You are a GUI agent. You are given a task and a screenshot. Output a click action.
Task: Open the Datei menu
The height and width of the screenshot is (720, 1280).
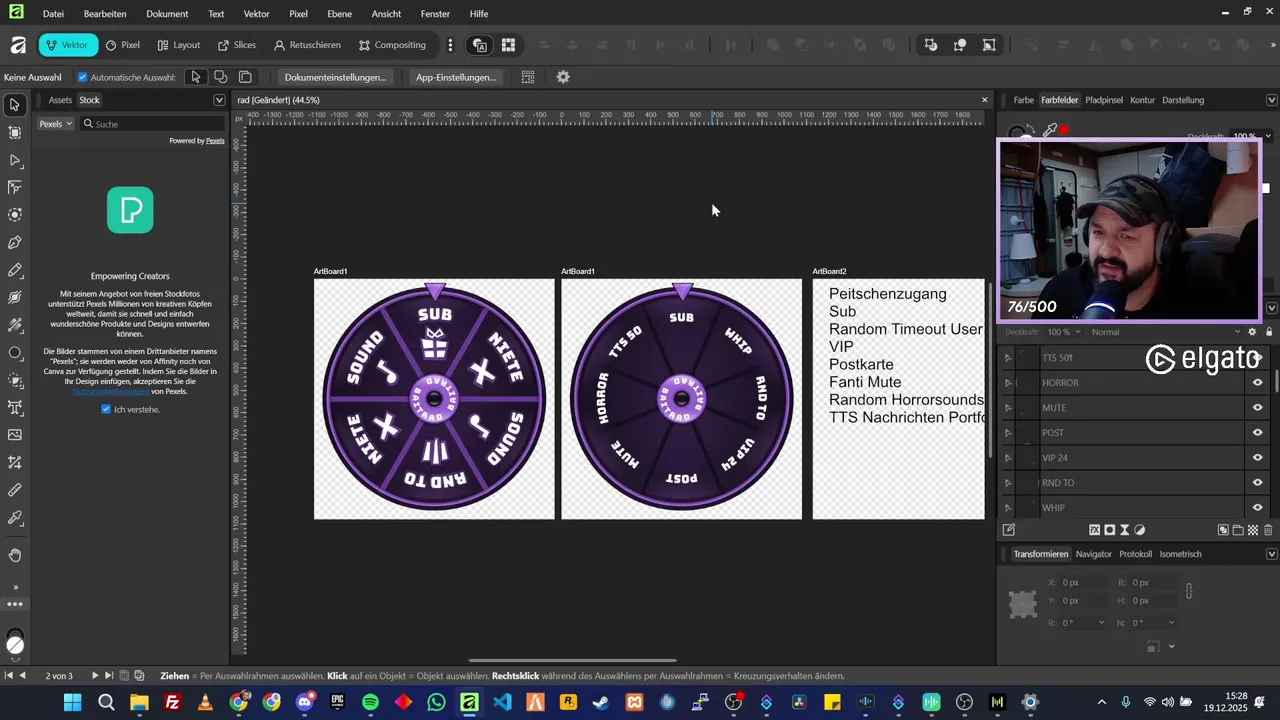(54, 14)
